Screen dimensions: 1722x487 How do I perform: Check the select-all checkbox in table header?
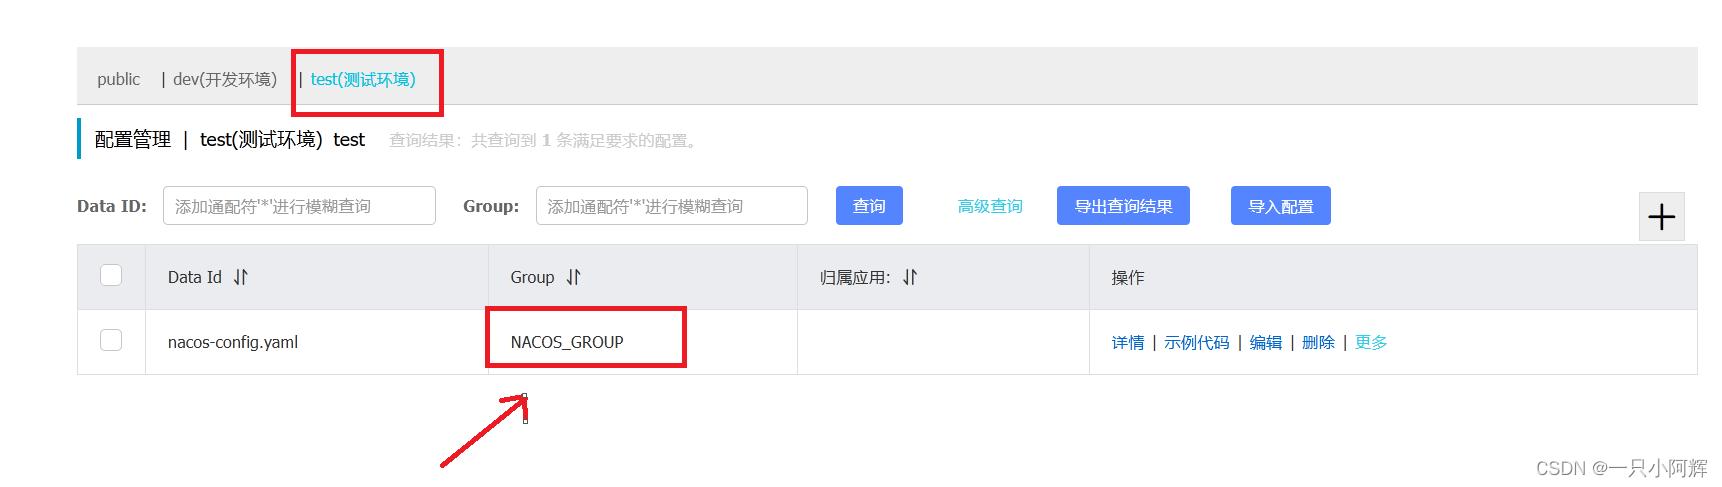(x=111, y=275)
